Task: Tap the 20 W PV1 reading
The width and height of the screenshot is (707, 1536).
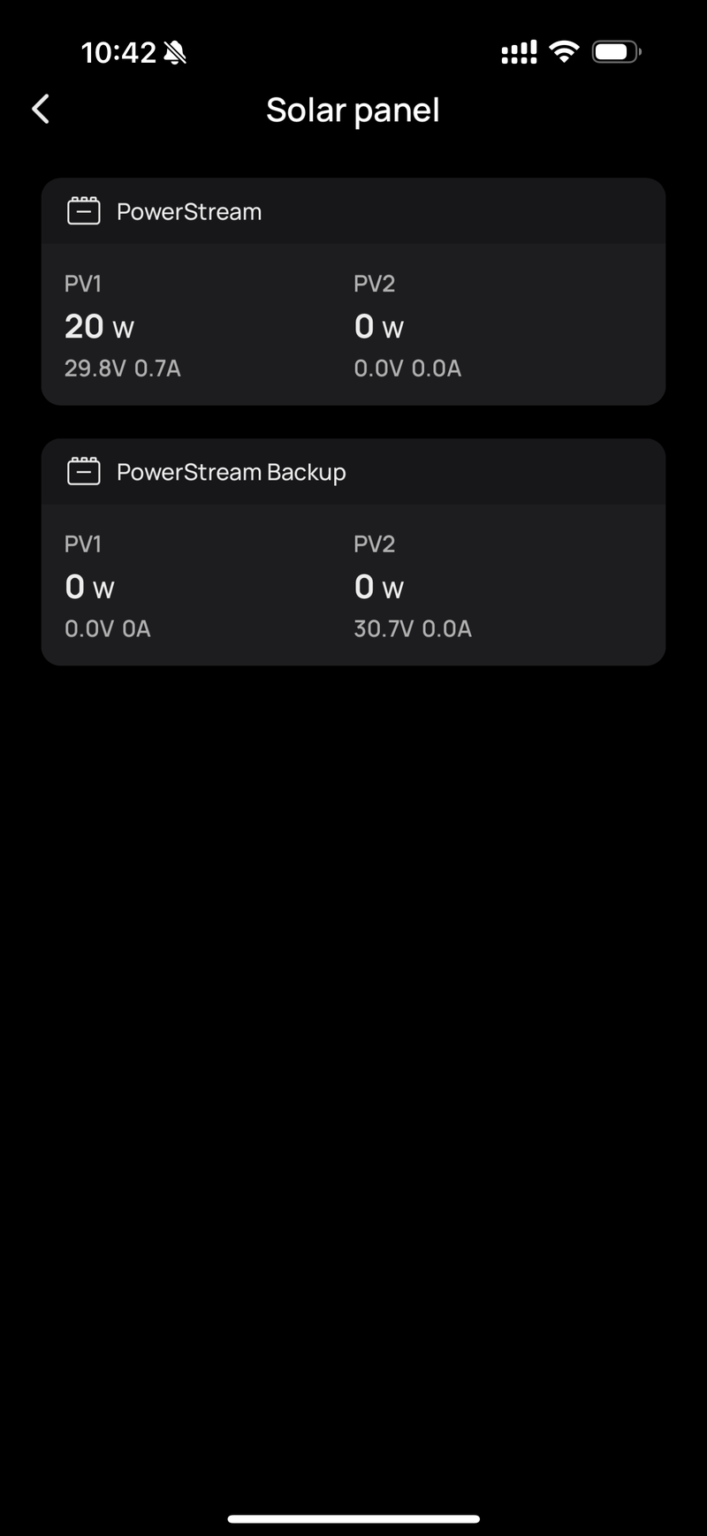Action: click(x=99, y=327)
